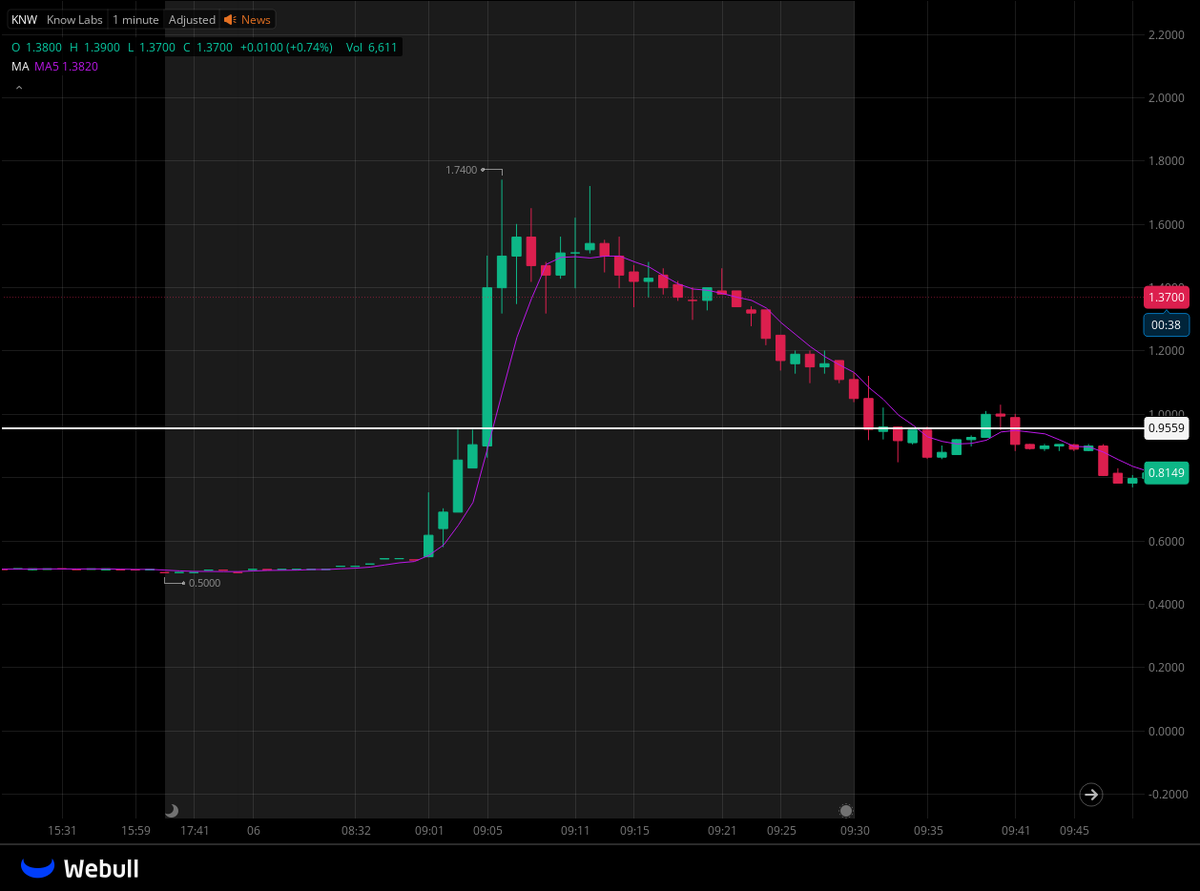The width and height of the screenshot is (1200, 891).
Task: Jump to latest bar with arrow button
Action: [x=1091, y=795]
